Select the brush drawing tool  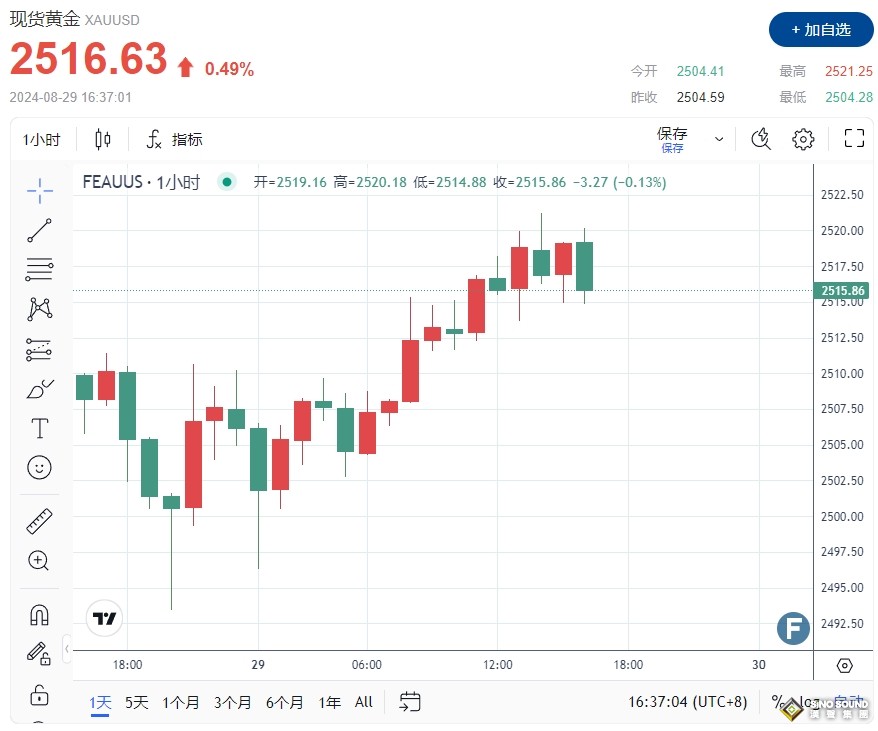40,389
